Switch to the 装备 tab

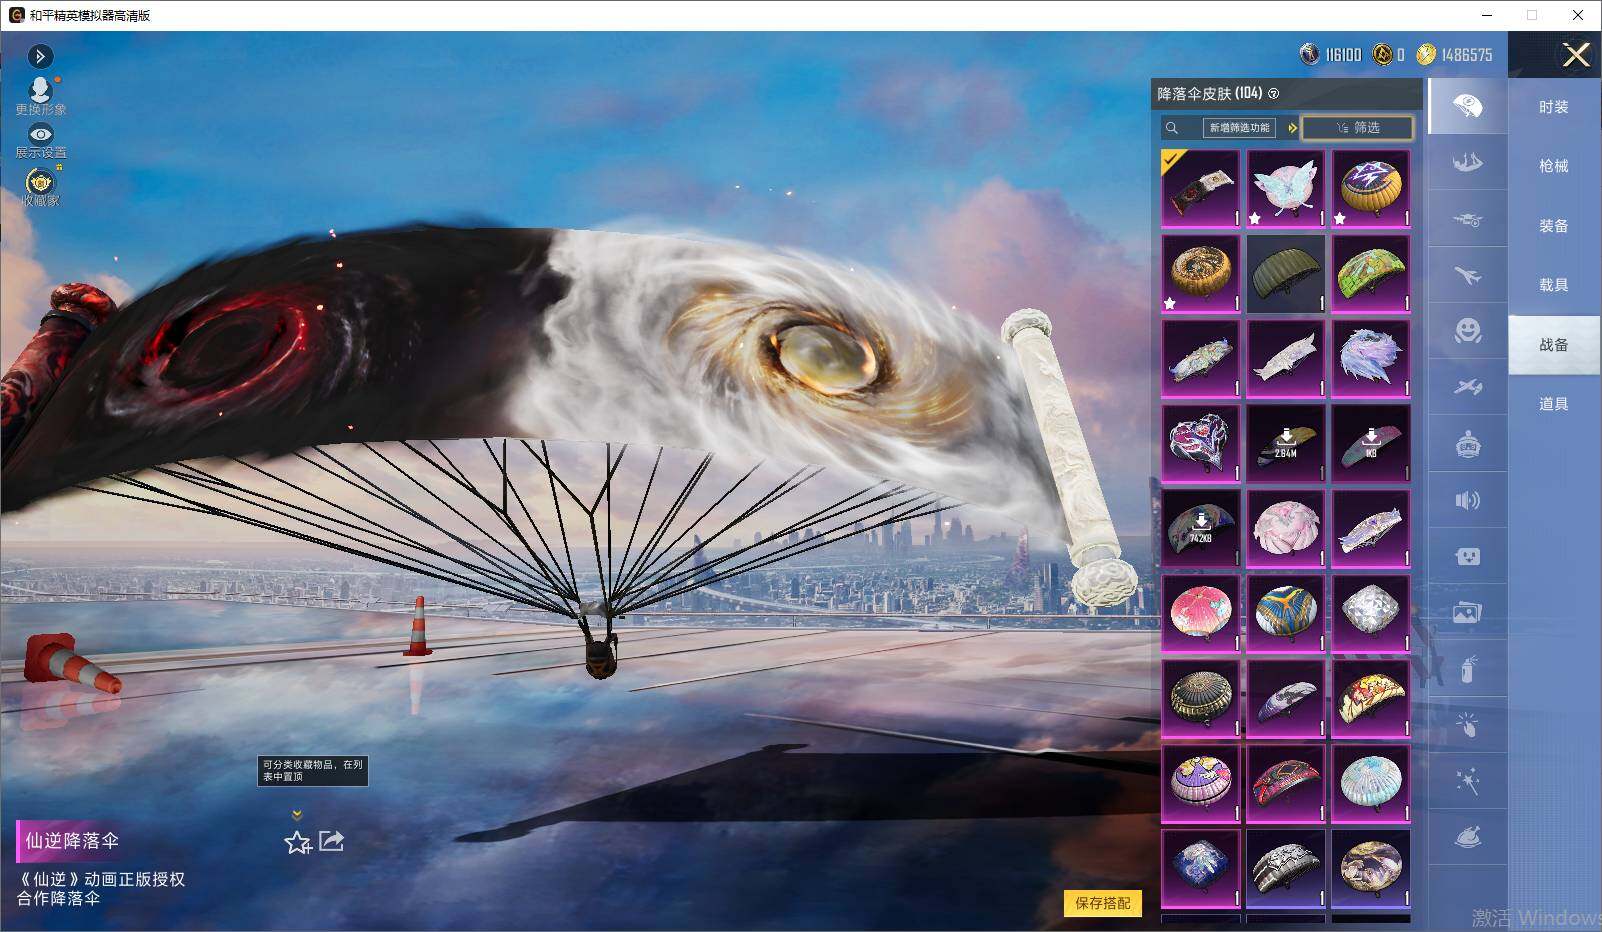[1554, 226]
